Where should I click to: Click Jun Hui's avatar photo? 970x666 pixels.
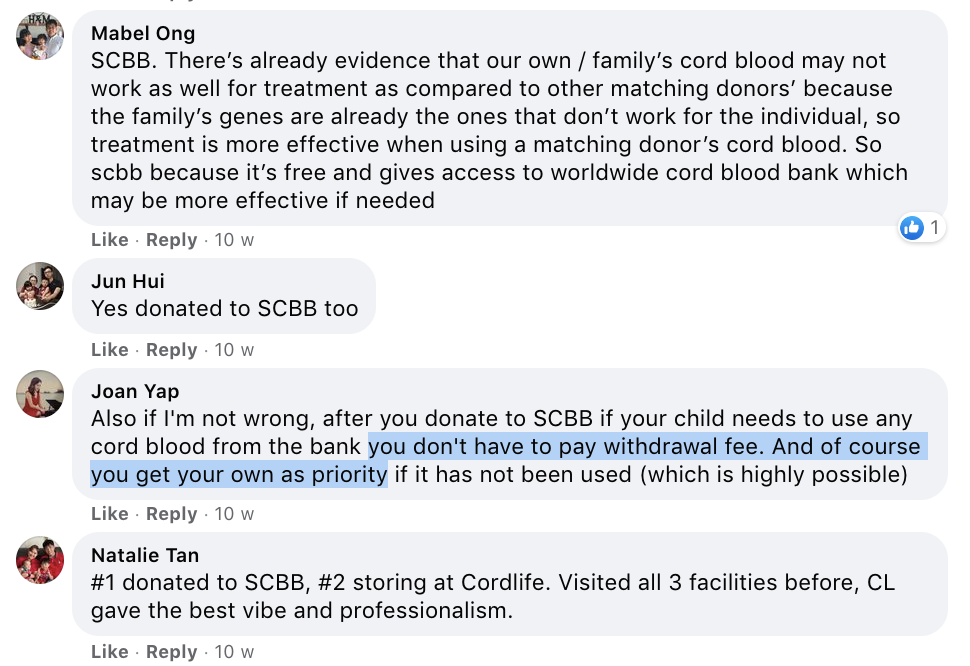pos(40,285)
